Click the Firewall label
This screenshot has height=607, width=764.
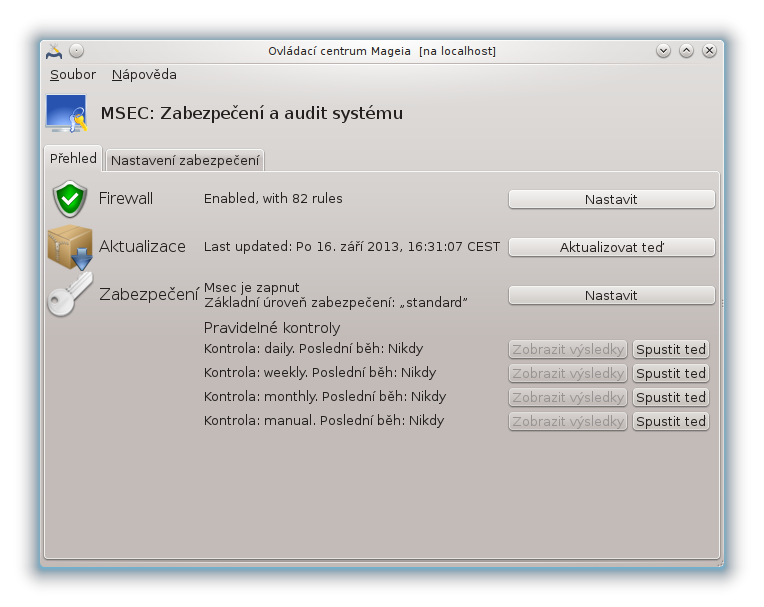126,198
